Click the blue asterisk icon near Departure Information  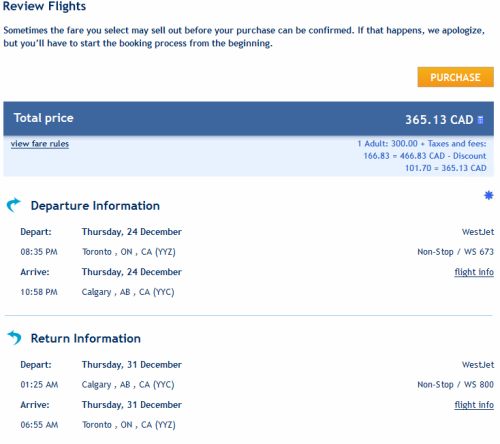[x=488, y=195]
